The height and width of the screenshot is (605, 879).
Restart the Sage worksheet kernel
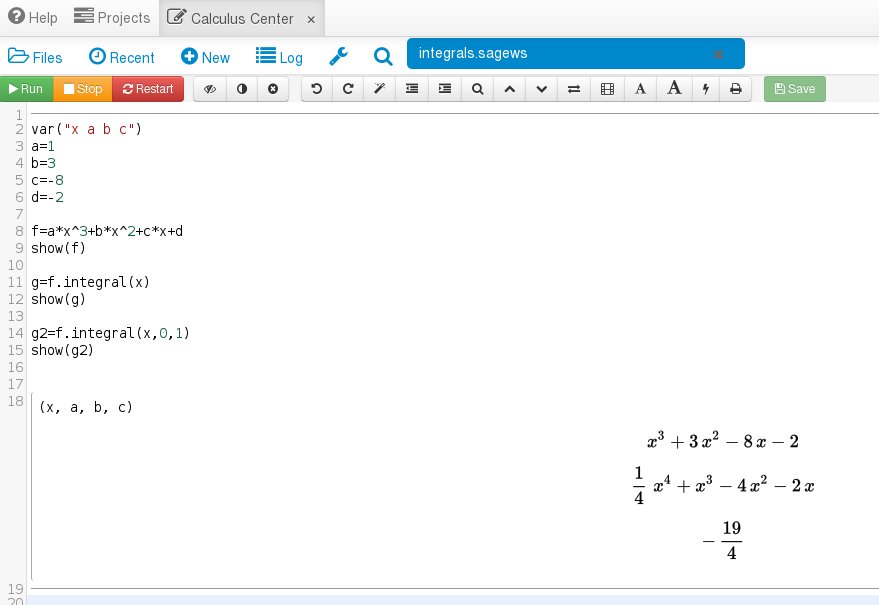click(x=148, y=89)
